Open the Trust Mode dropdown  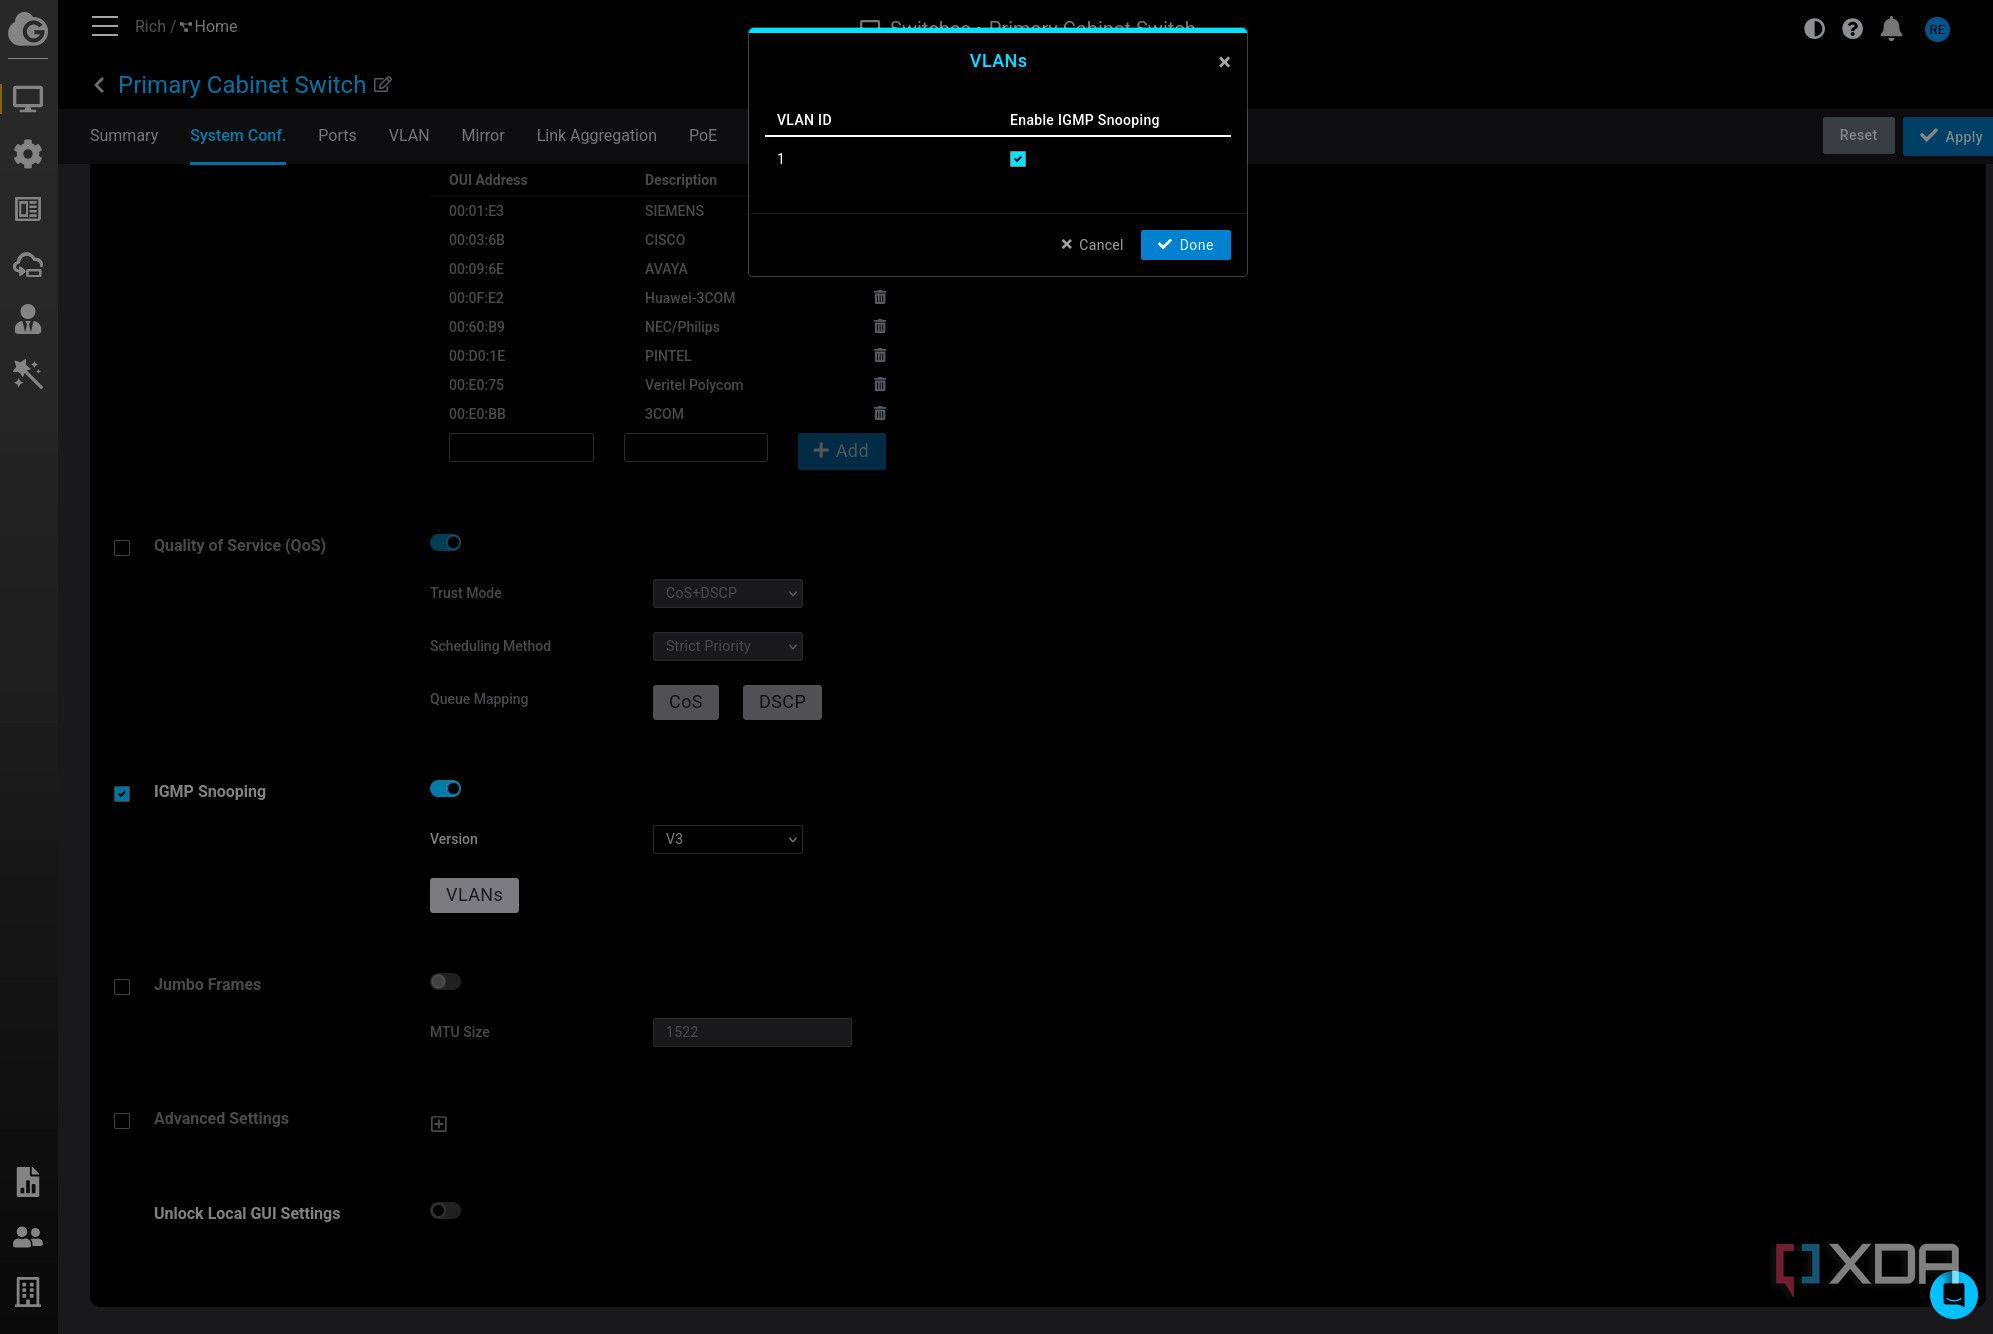tap(727, 593)
